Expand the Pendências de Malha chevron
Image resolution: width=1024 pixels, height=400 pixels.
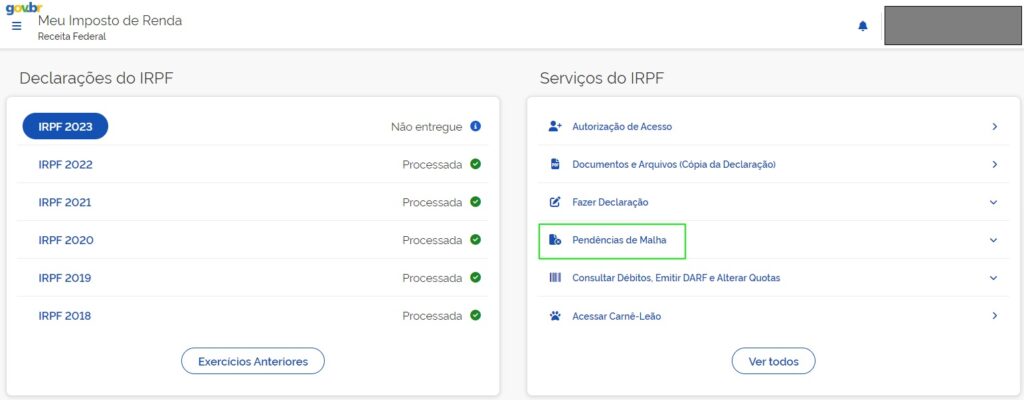click(x=994, y=240)
